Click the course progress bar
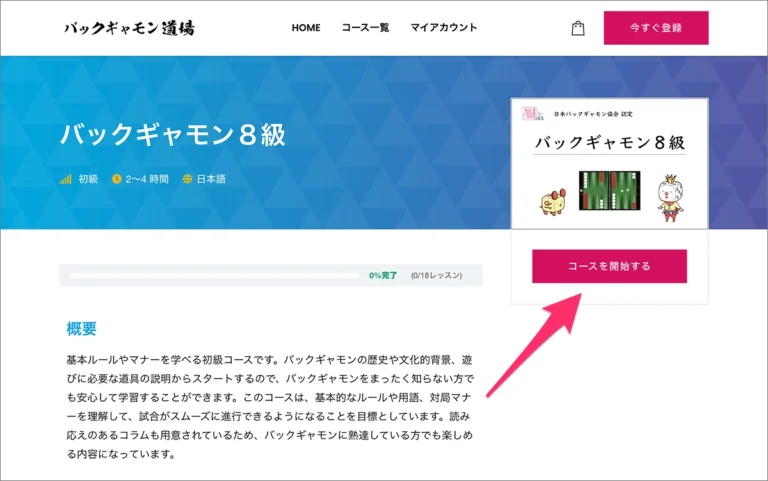This screenshot has width=768, height=481. (x=212, y=275)
